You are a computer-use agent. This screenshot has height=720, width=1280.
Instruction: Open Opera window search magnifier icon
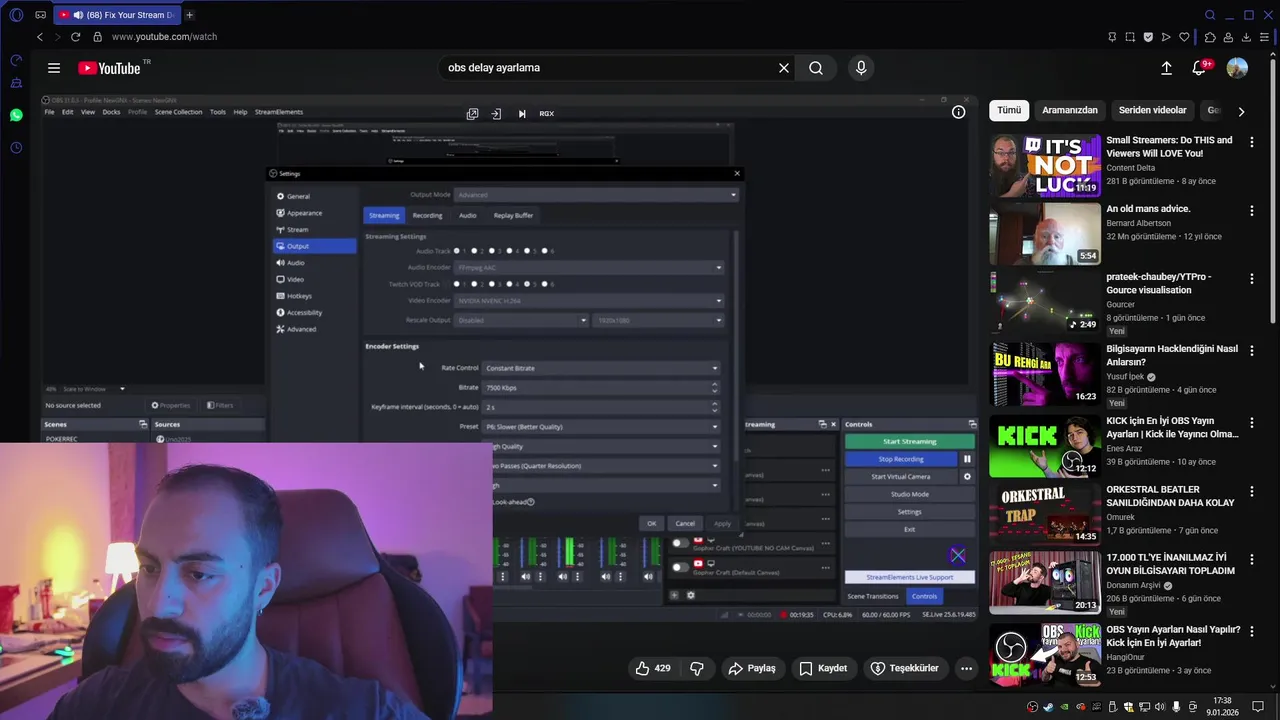coord(1210,15)
